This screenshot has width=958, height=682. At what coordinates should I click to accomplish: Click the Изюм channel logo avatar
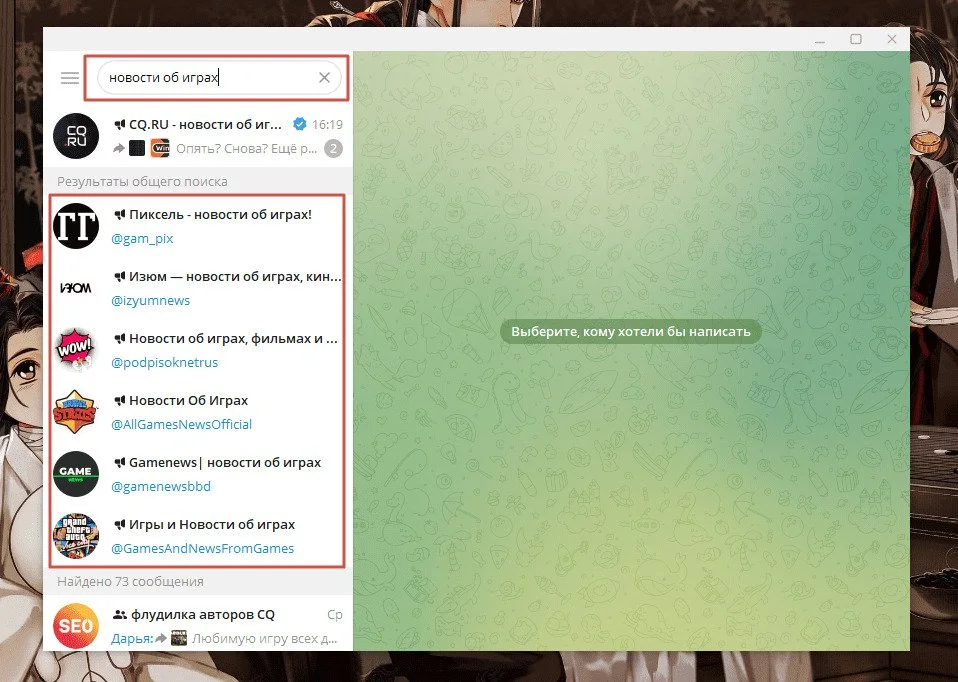[x=76, y=288]
